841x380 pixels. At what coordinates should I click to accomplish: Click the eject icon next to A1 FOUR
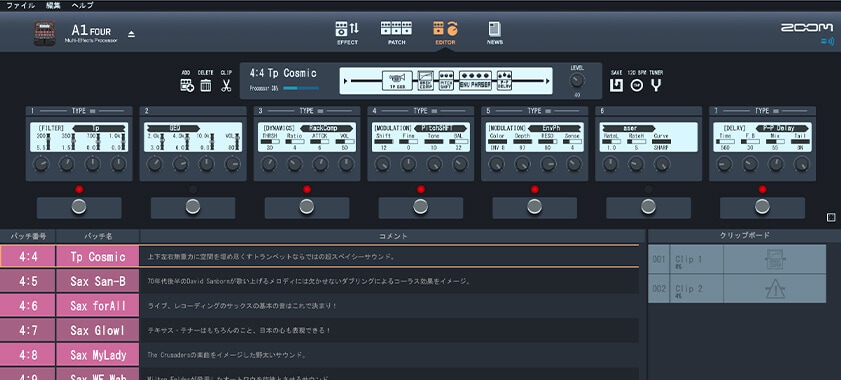[x=131, y=34]
